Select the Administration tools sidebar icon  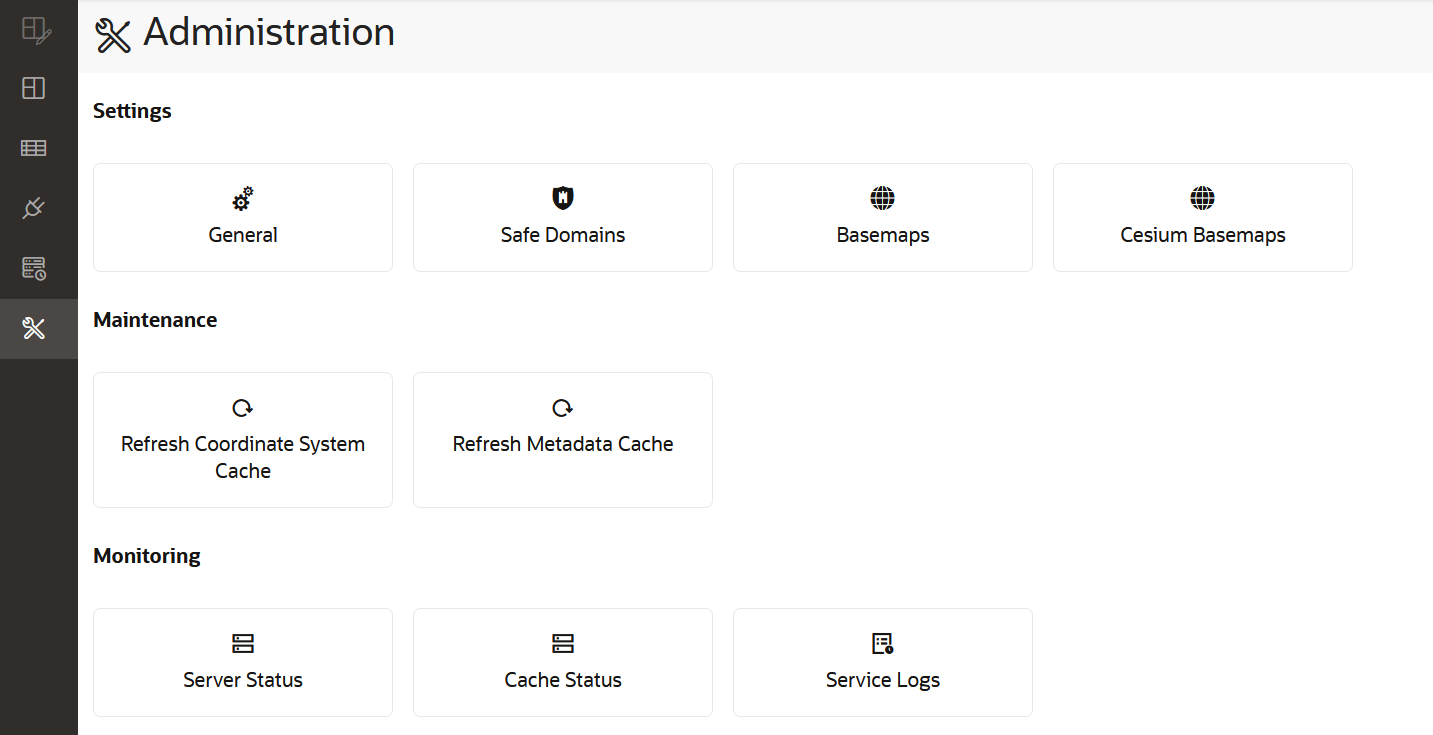34,328
